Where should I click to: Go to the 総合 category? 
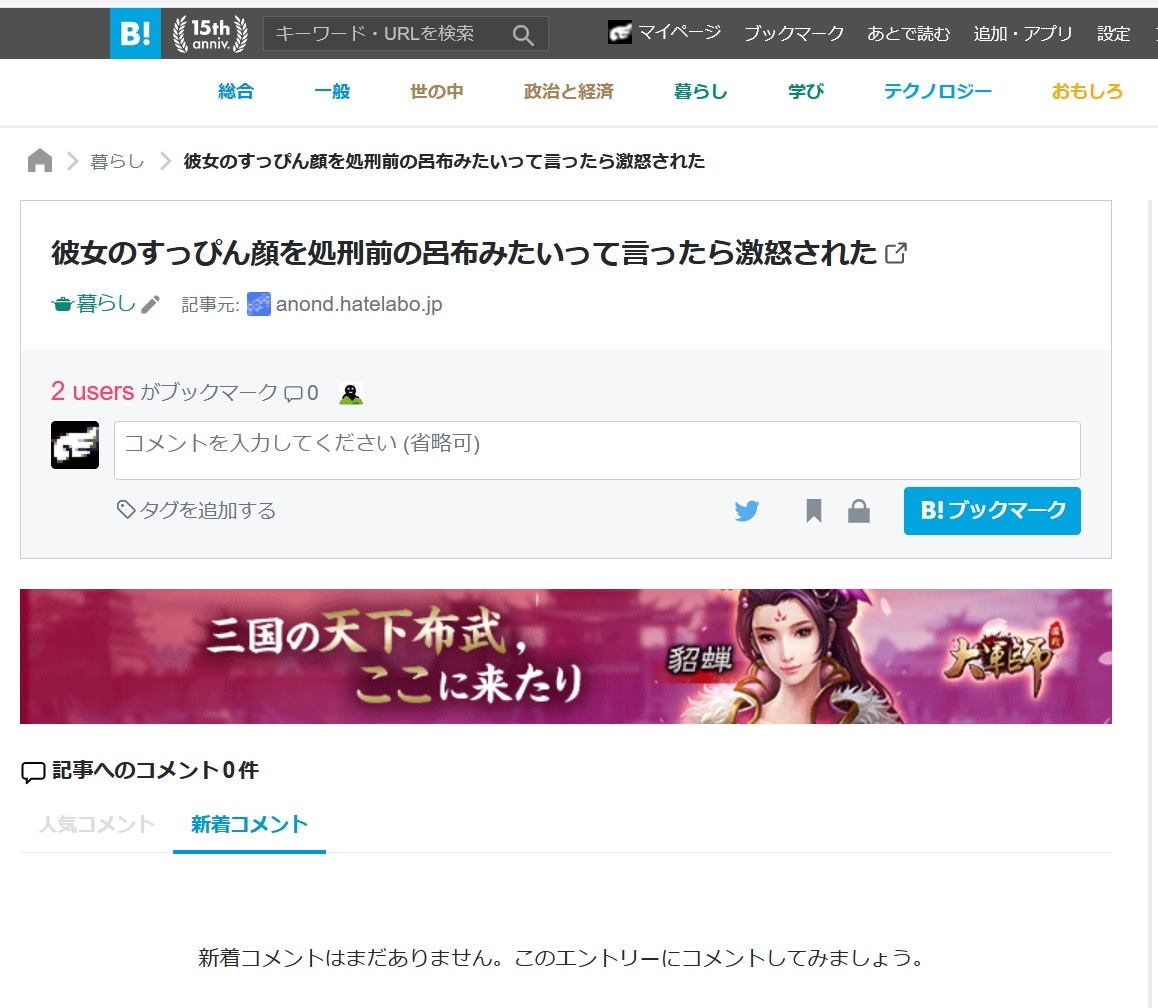[236, 91]
